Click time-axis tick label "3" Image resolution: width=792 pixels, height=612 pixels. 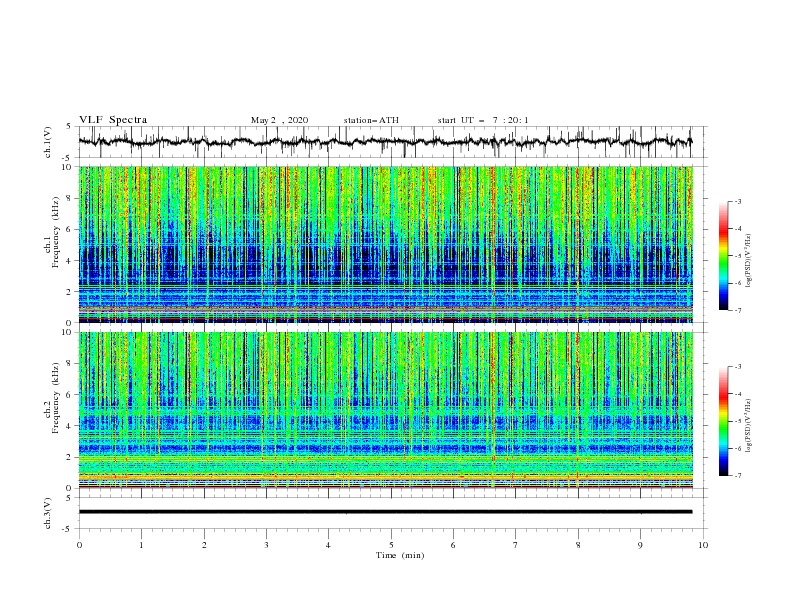[x=267, y=545]
